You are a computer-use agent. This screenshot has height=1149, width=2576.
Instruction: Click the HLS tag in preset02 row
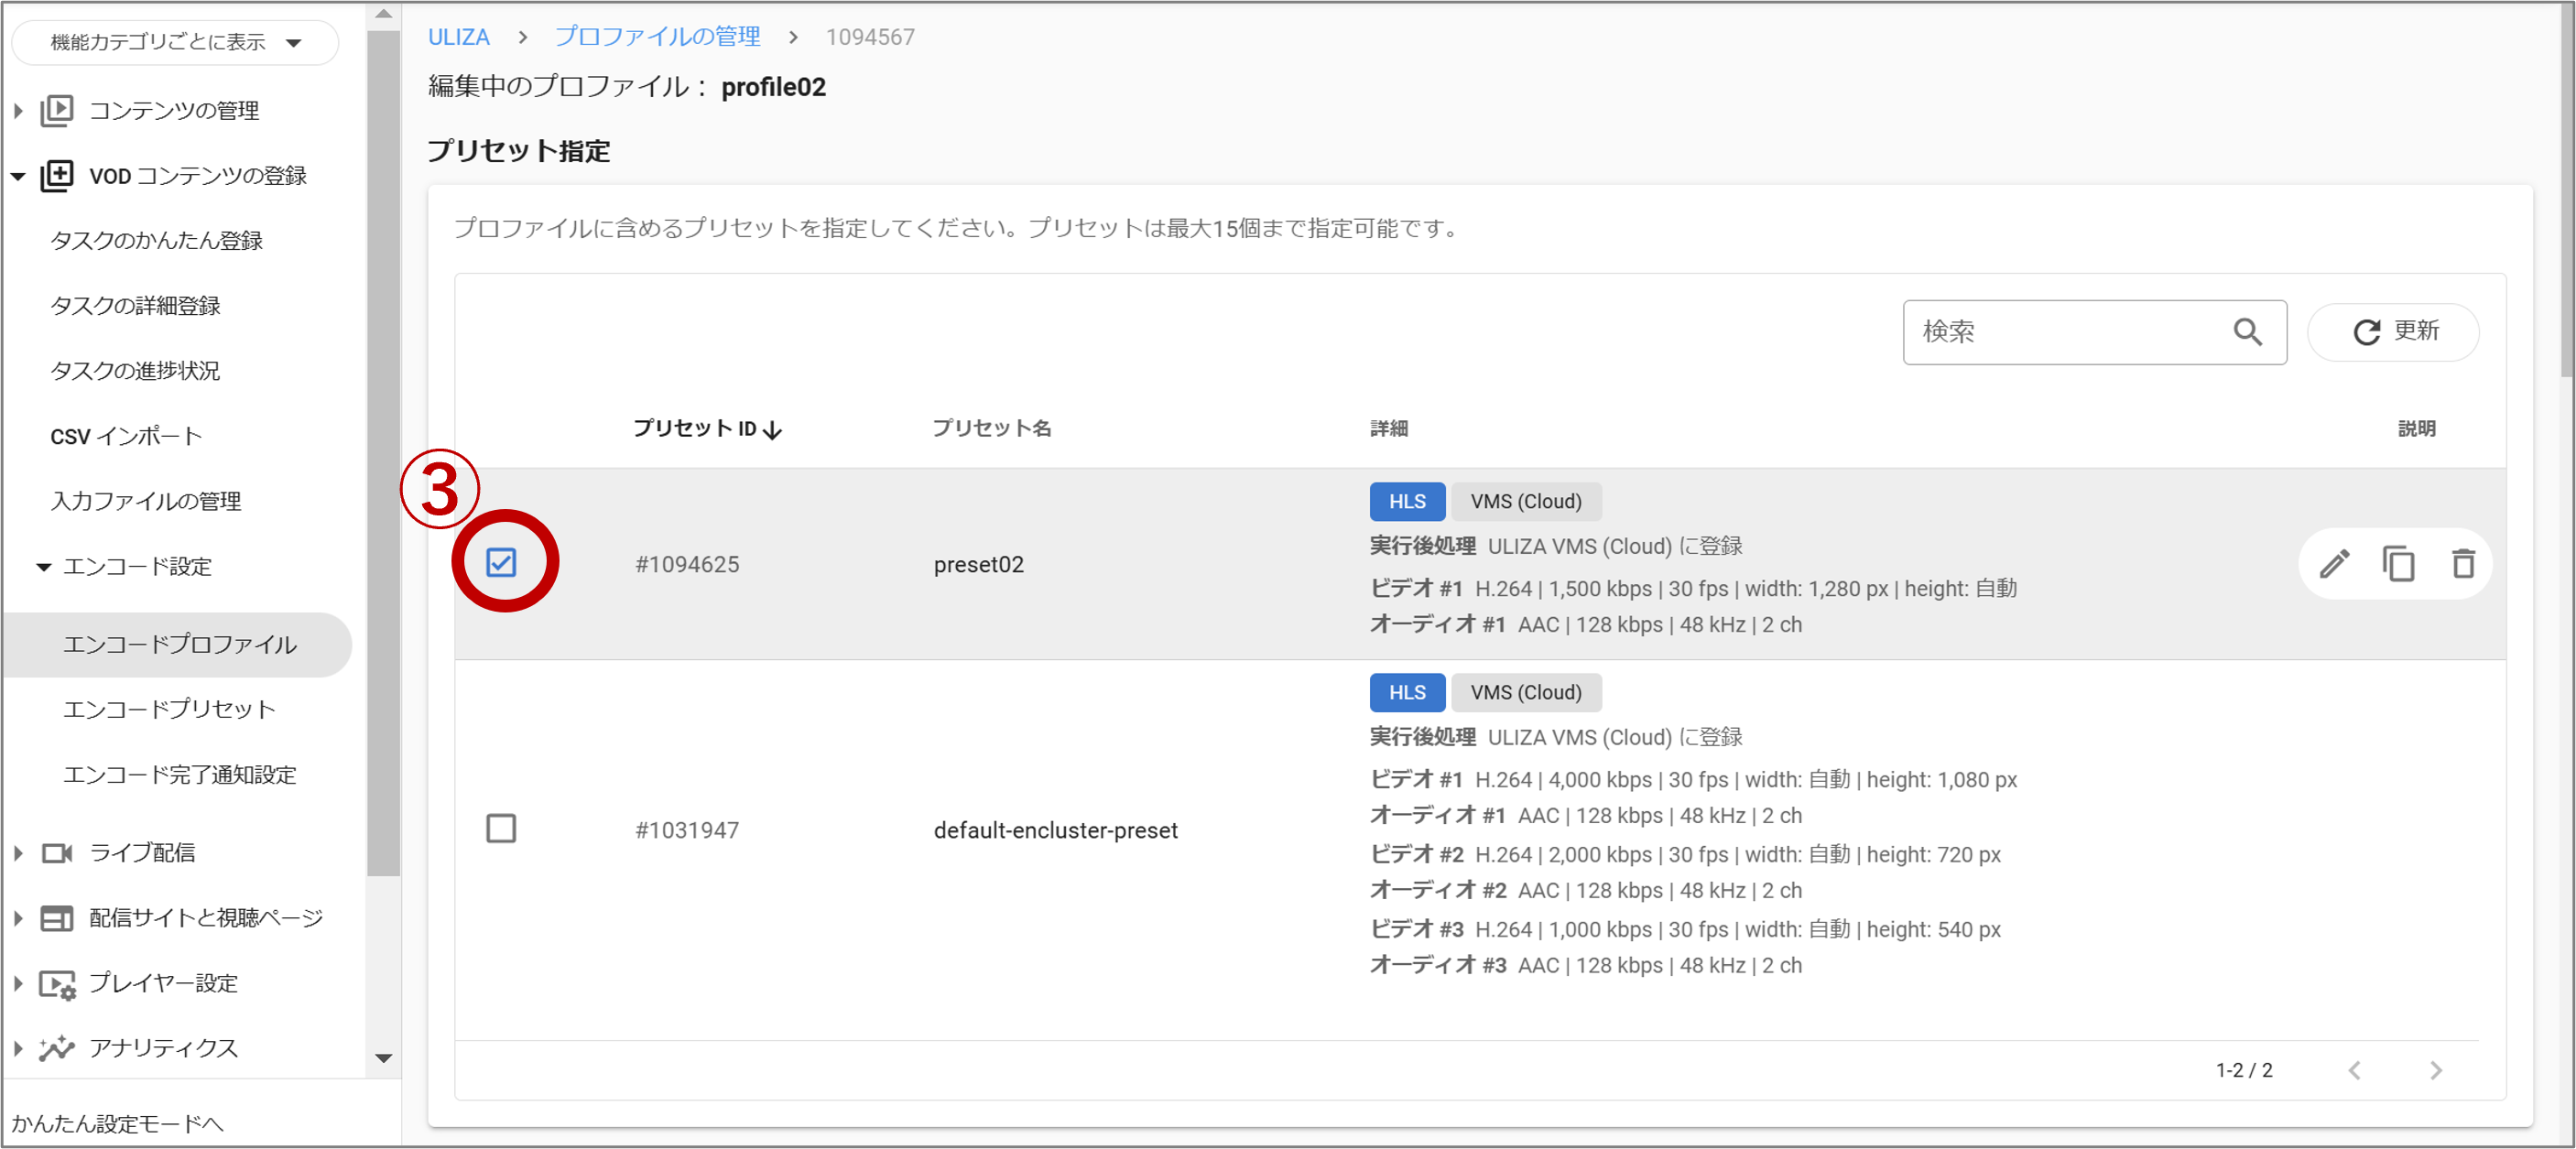click(1407, 502)
